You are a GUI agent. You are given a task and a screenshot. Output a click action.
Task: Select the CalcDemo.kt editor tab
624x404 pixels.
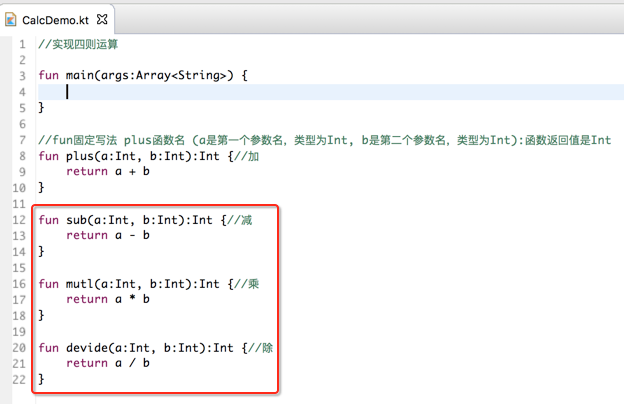click(x=56, y=20)
